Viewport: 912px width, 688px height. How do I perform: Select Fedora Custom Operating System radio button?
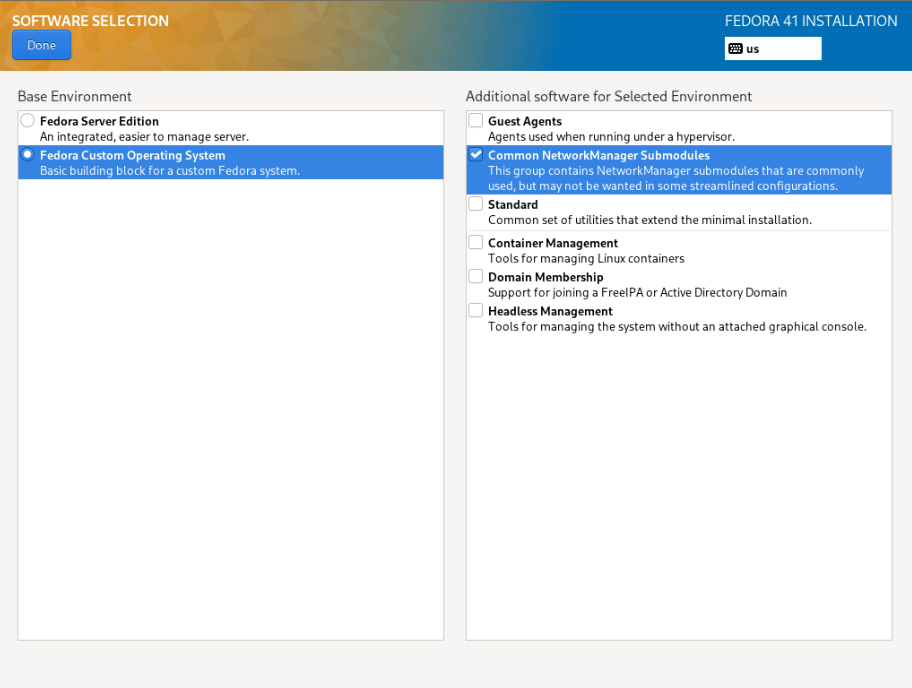(27, 155)
